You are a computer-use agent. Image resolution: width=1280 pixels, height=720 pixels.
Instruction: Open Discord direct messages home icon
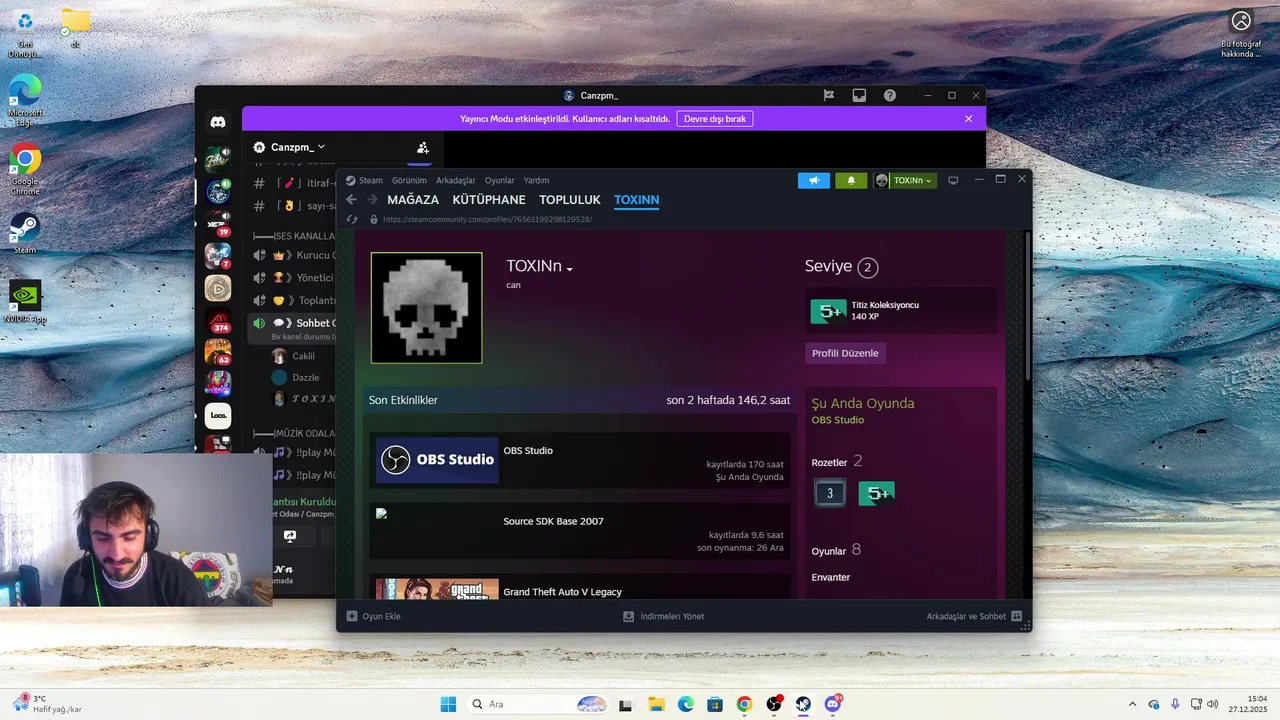pos(218,122)
